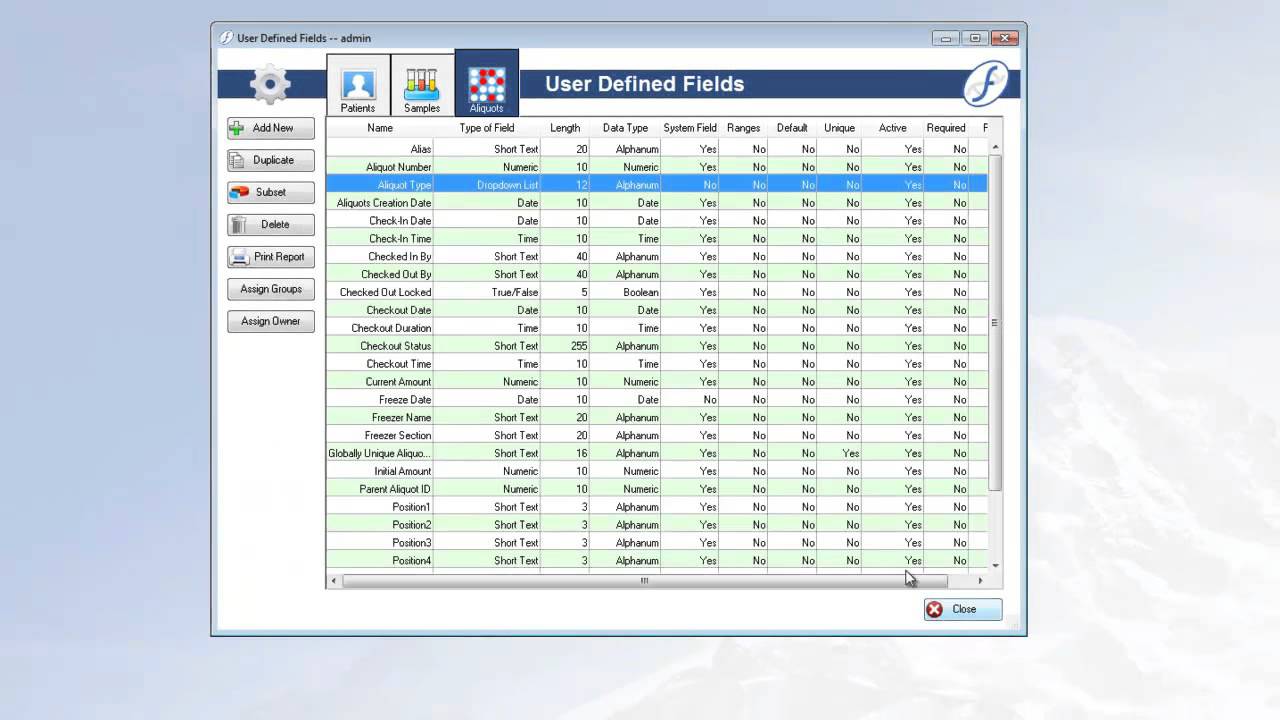Viewport: 1280px width, 720px height.
Task: Click True/False type of field cell
Action: click(x=487, y=292)
